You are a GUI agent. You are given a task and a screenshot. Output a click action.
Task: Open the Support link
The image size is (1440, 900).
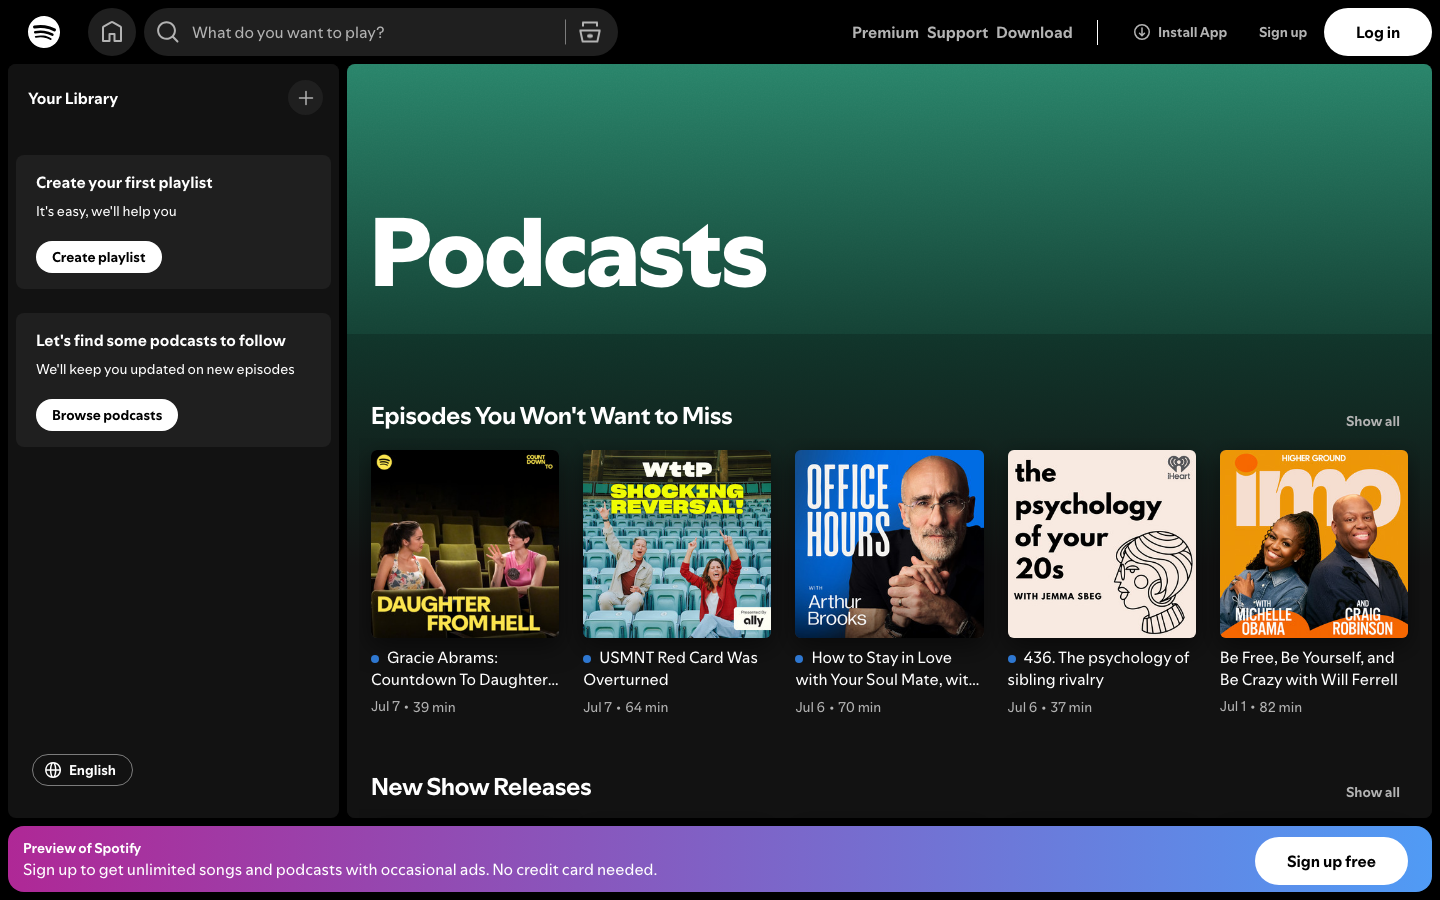click(x=957, y=32)
